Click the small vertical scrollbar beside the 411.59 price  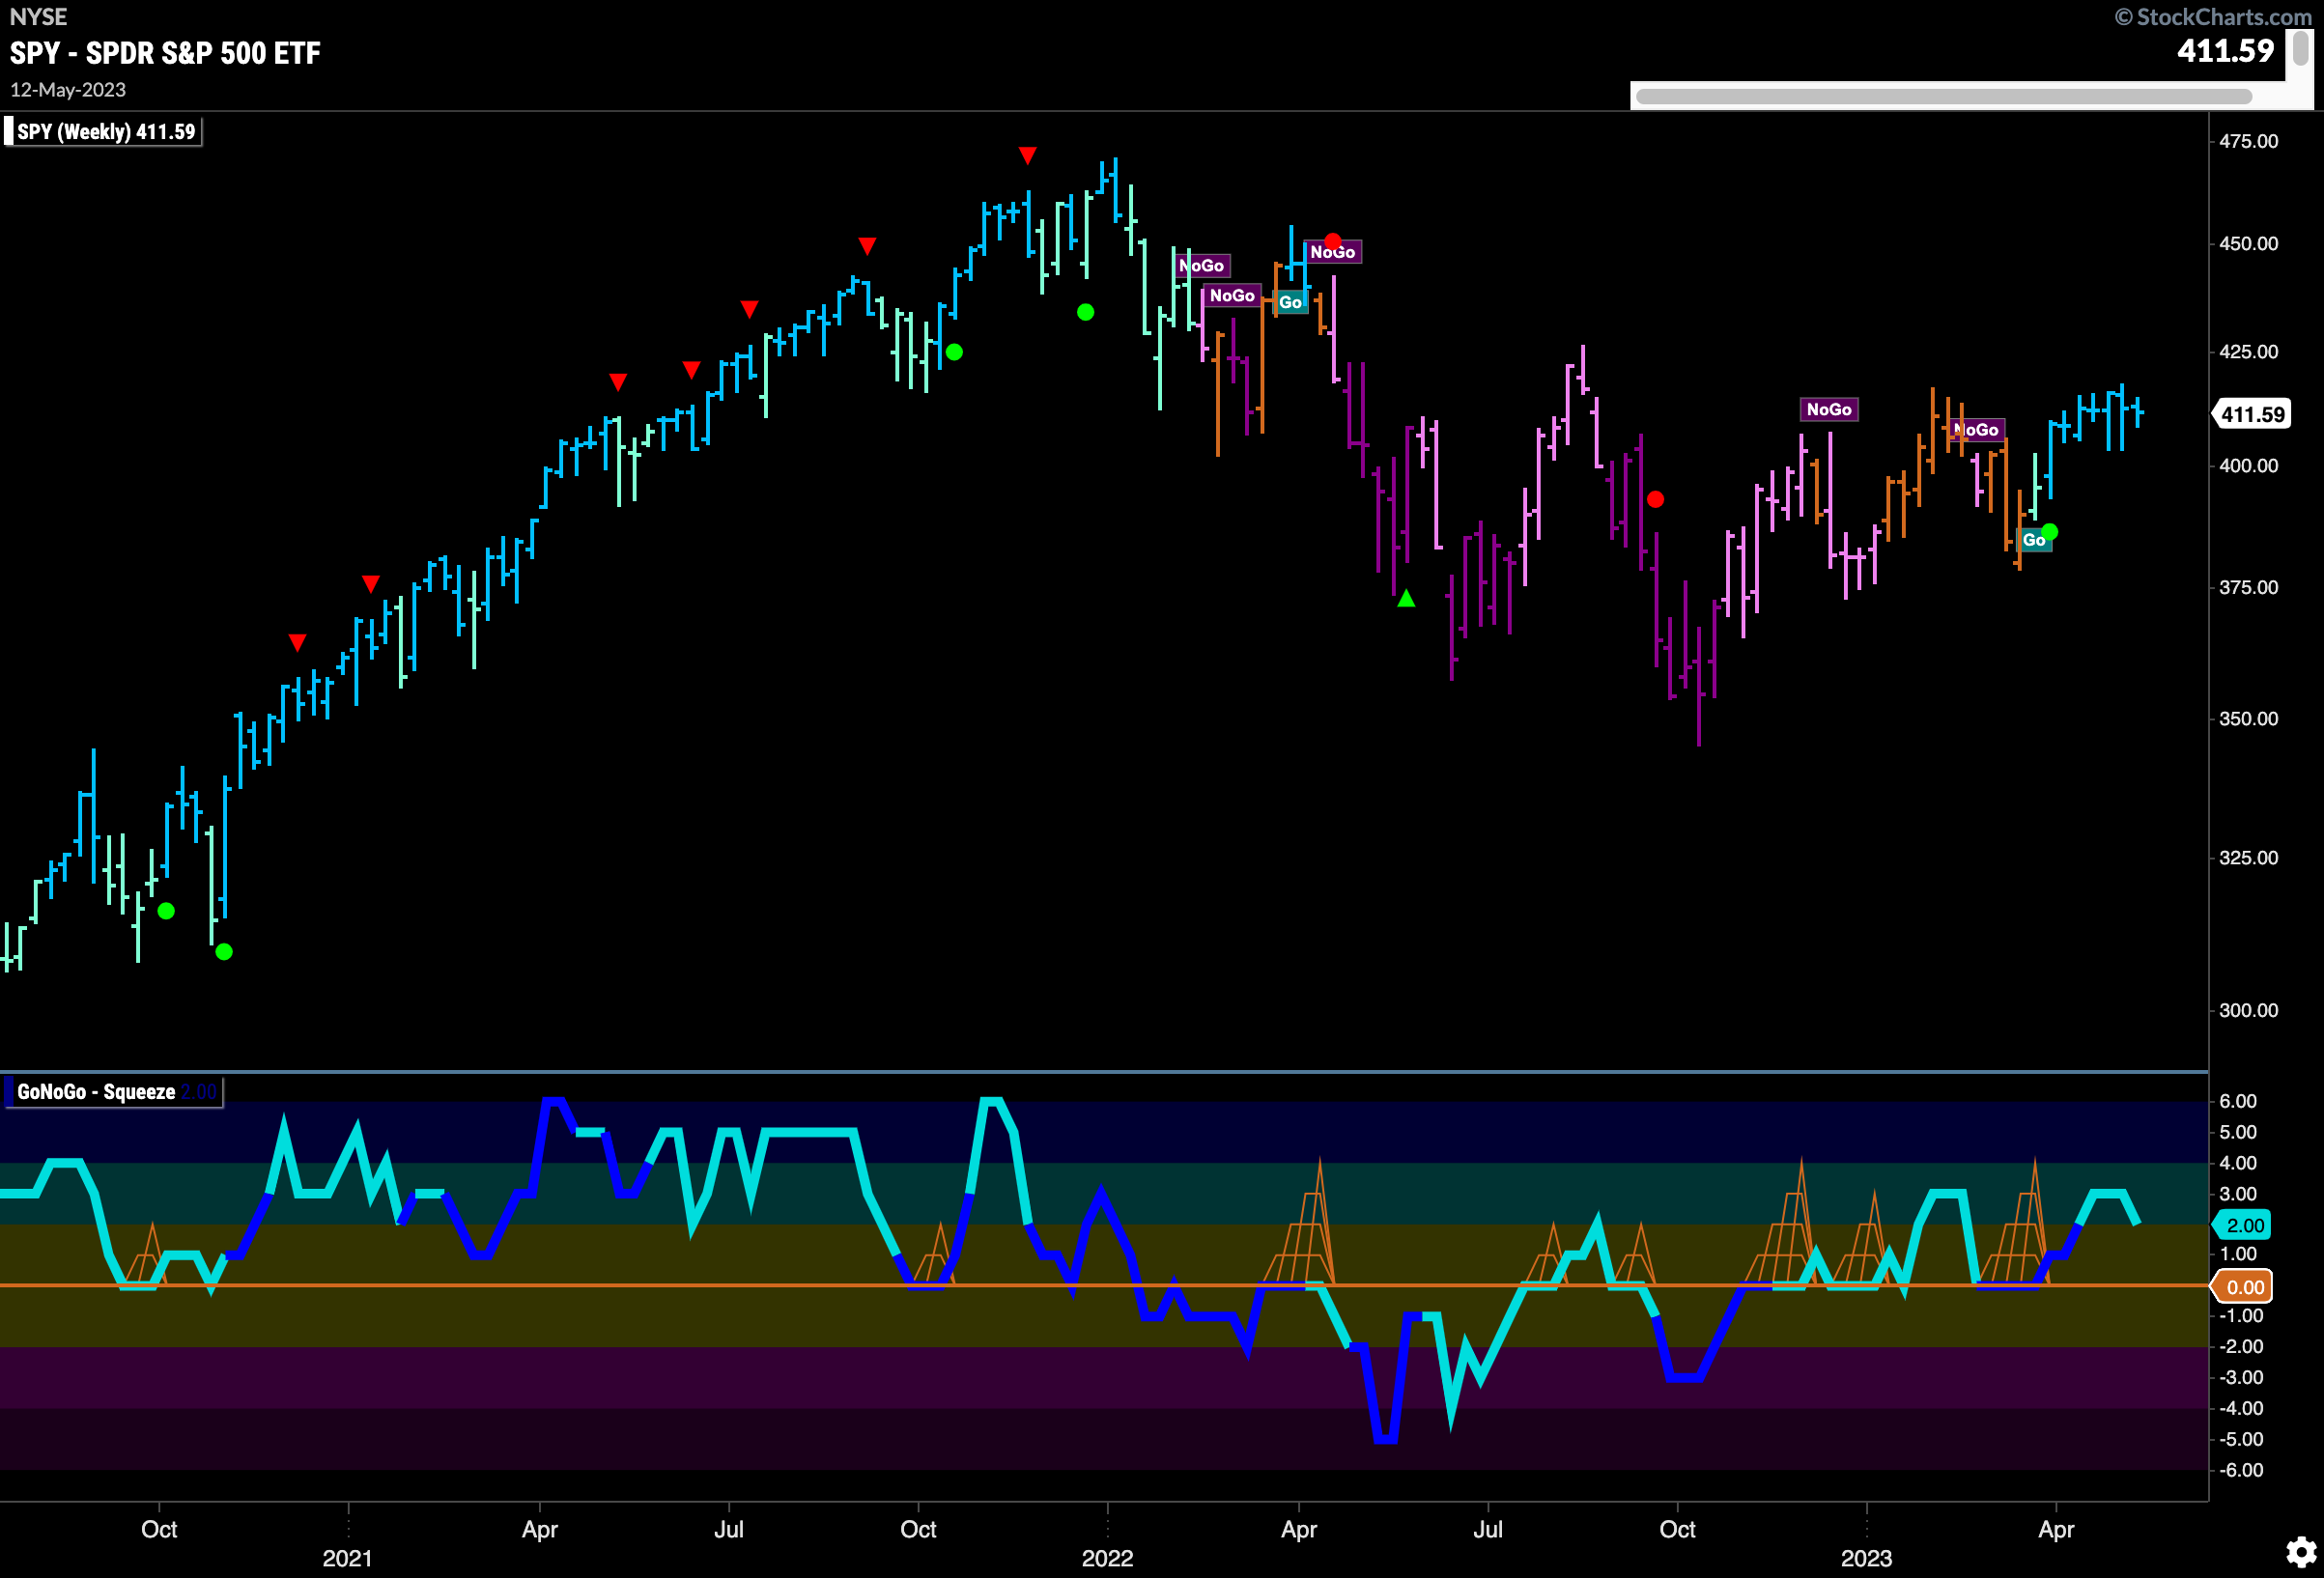tap(2300, 47)
